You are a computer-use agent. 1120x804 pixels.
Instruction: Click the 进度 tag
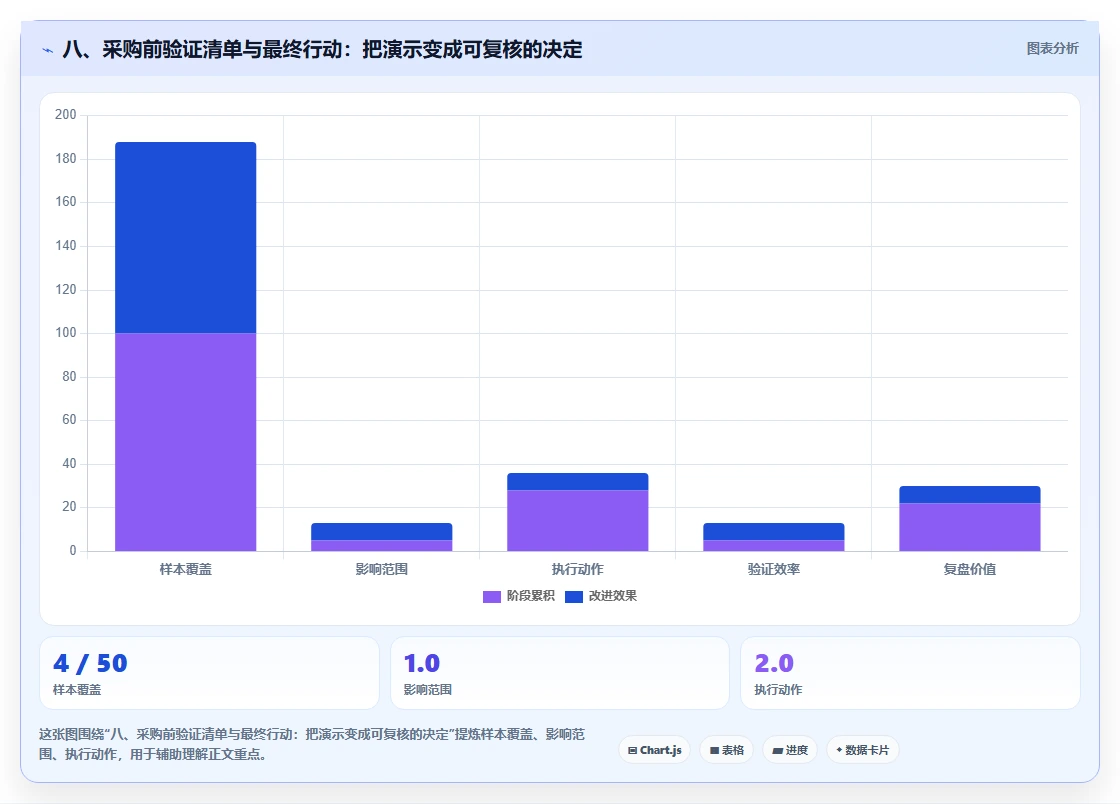tap(790, 750)
